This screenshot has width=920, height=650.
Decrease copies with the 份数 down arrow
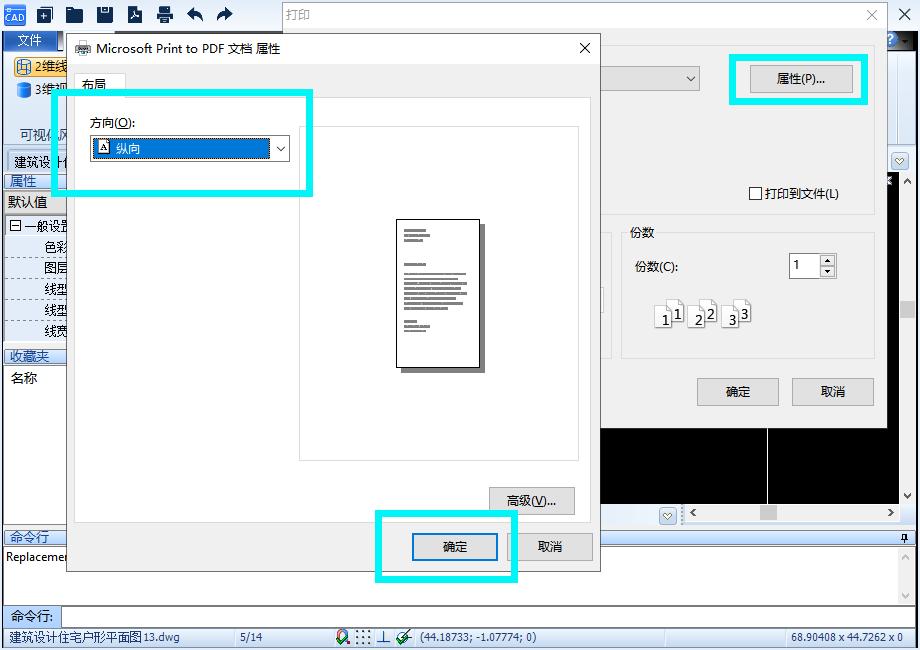[x=827, y=272]
